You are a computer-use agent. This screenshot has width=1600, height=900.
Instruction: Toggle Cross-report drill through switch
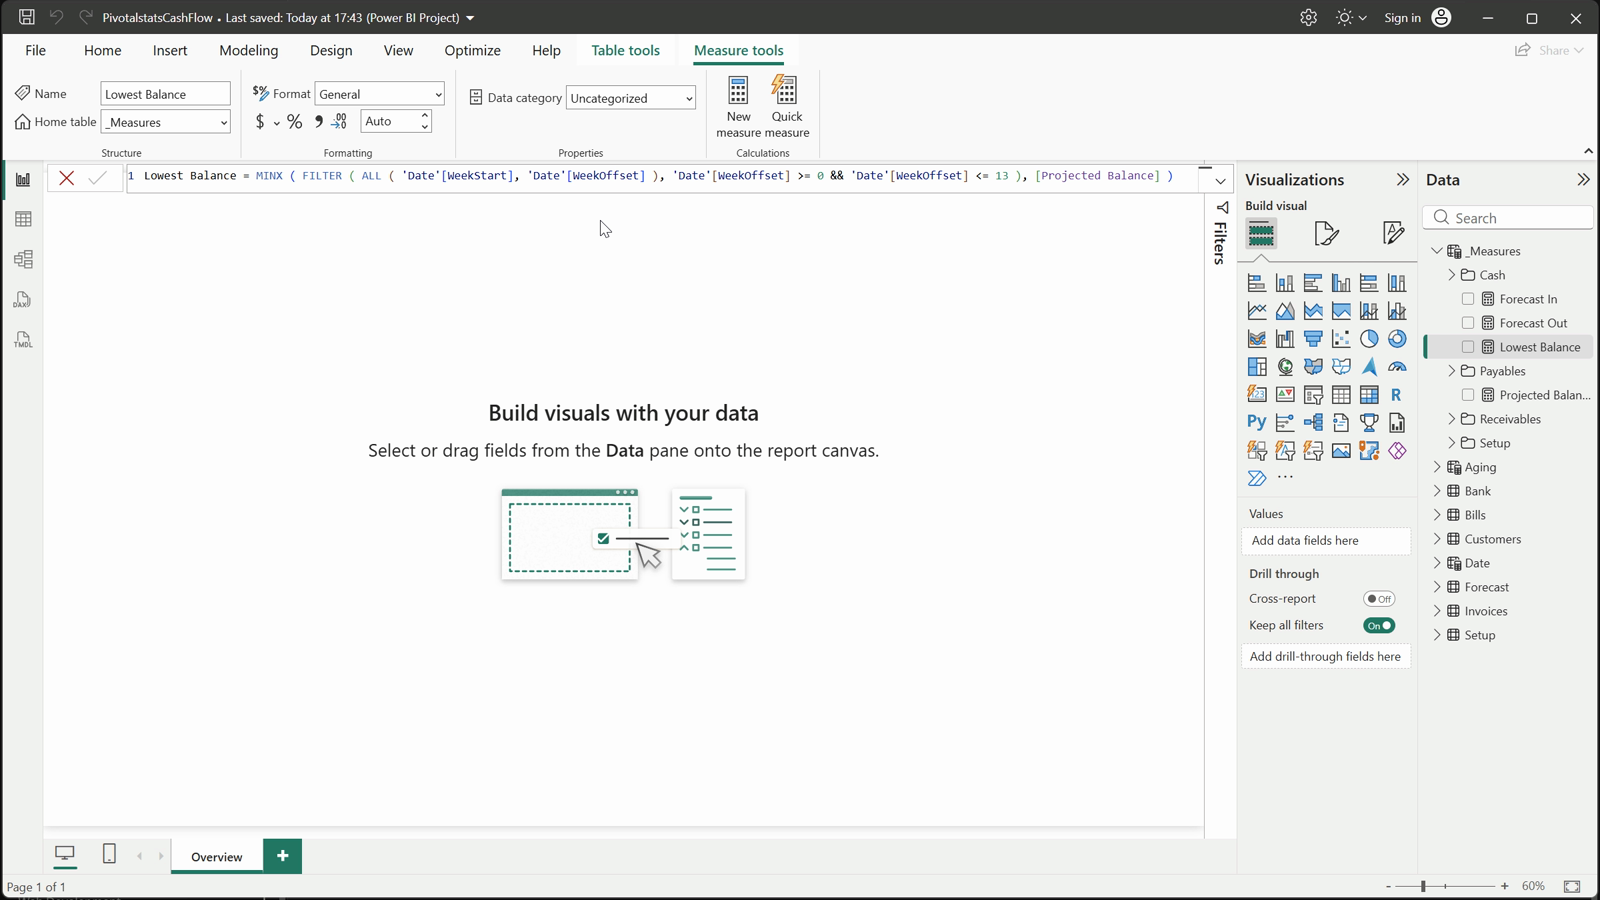pos(1379,599)
